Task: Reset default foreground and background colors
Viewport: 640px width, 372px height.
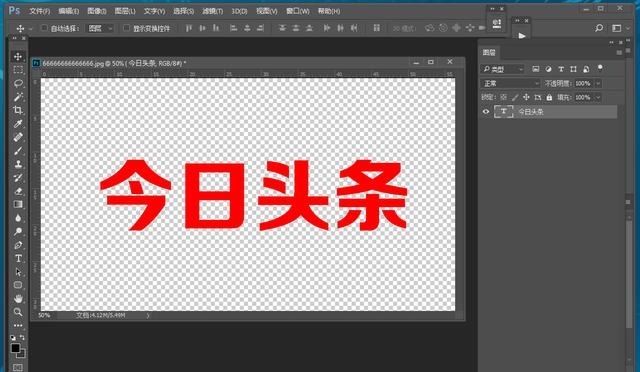Action: click(x=13, y=338)
